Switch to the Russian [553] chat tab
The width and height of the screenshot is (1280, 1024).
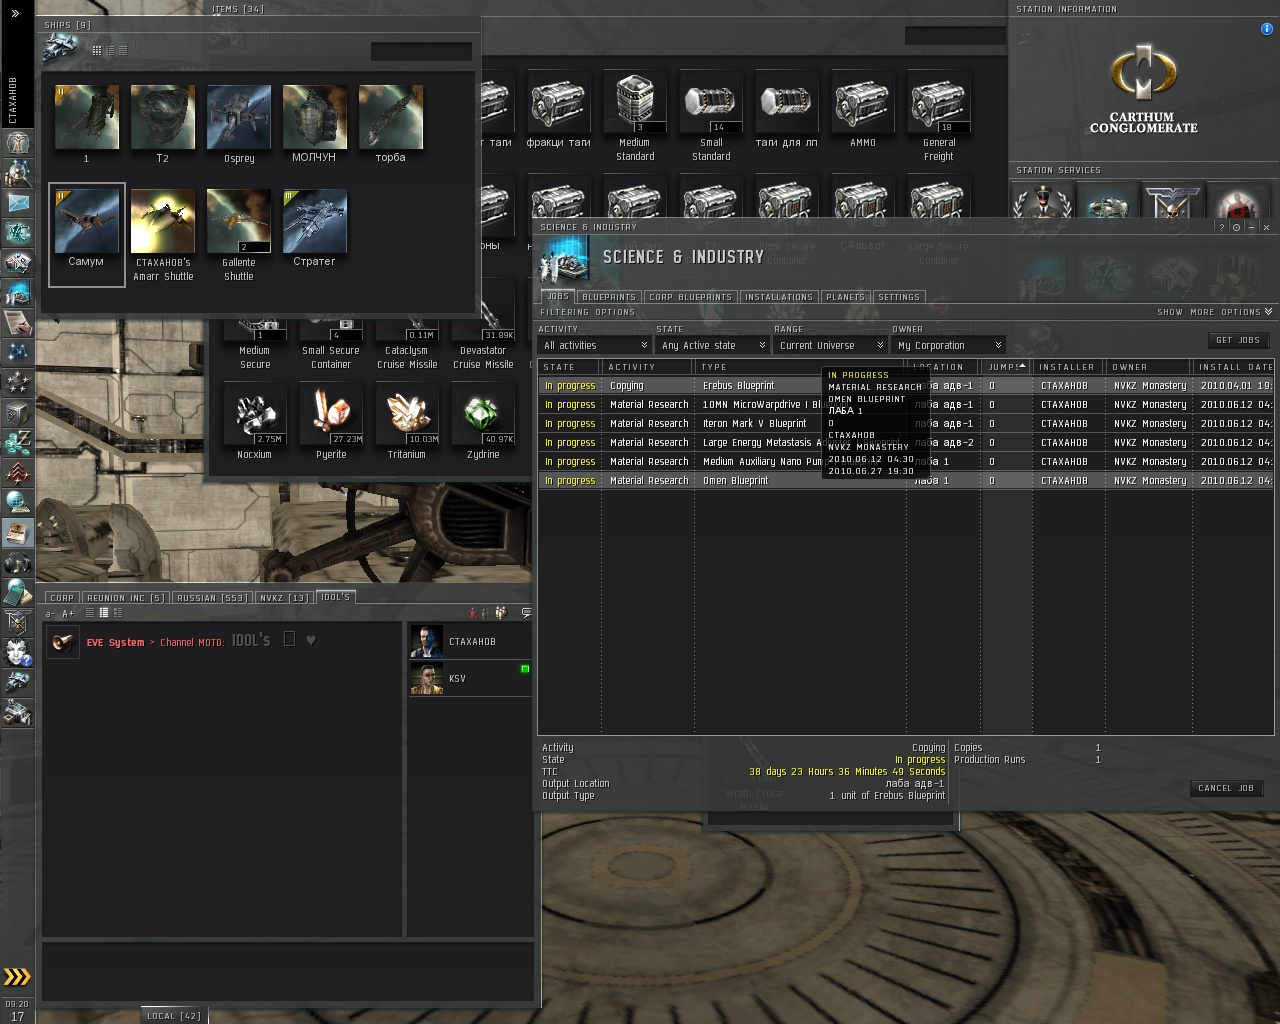click(x=211, y=598)
